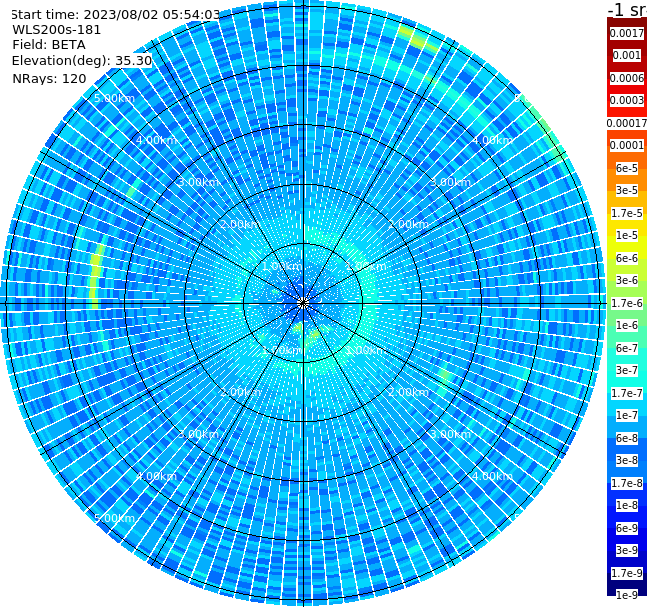Click the 5.00km range label in lower-left quadrant

point(115,518)
